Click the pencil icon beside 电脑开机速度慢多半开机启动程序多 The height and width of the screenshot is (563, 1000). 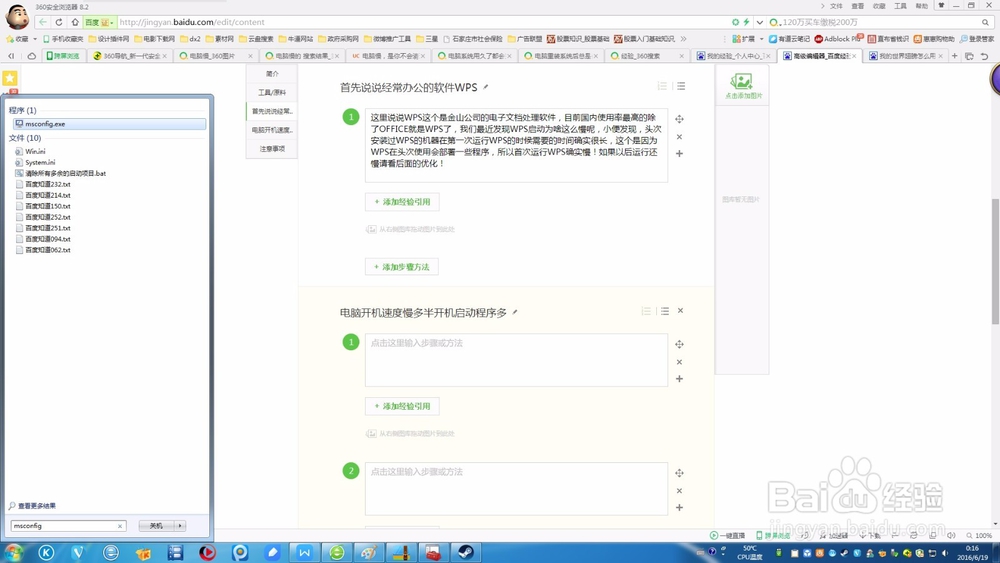pyautogui.click(x=515, y=312)
